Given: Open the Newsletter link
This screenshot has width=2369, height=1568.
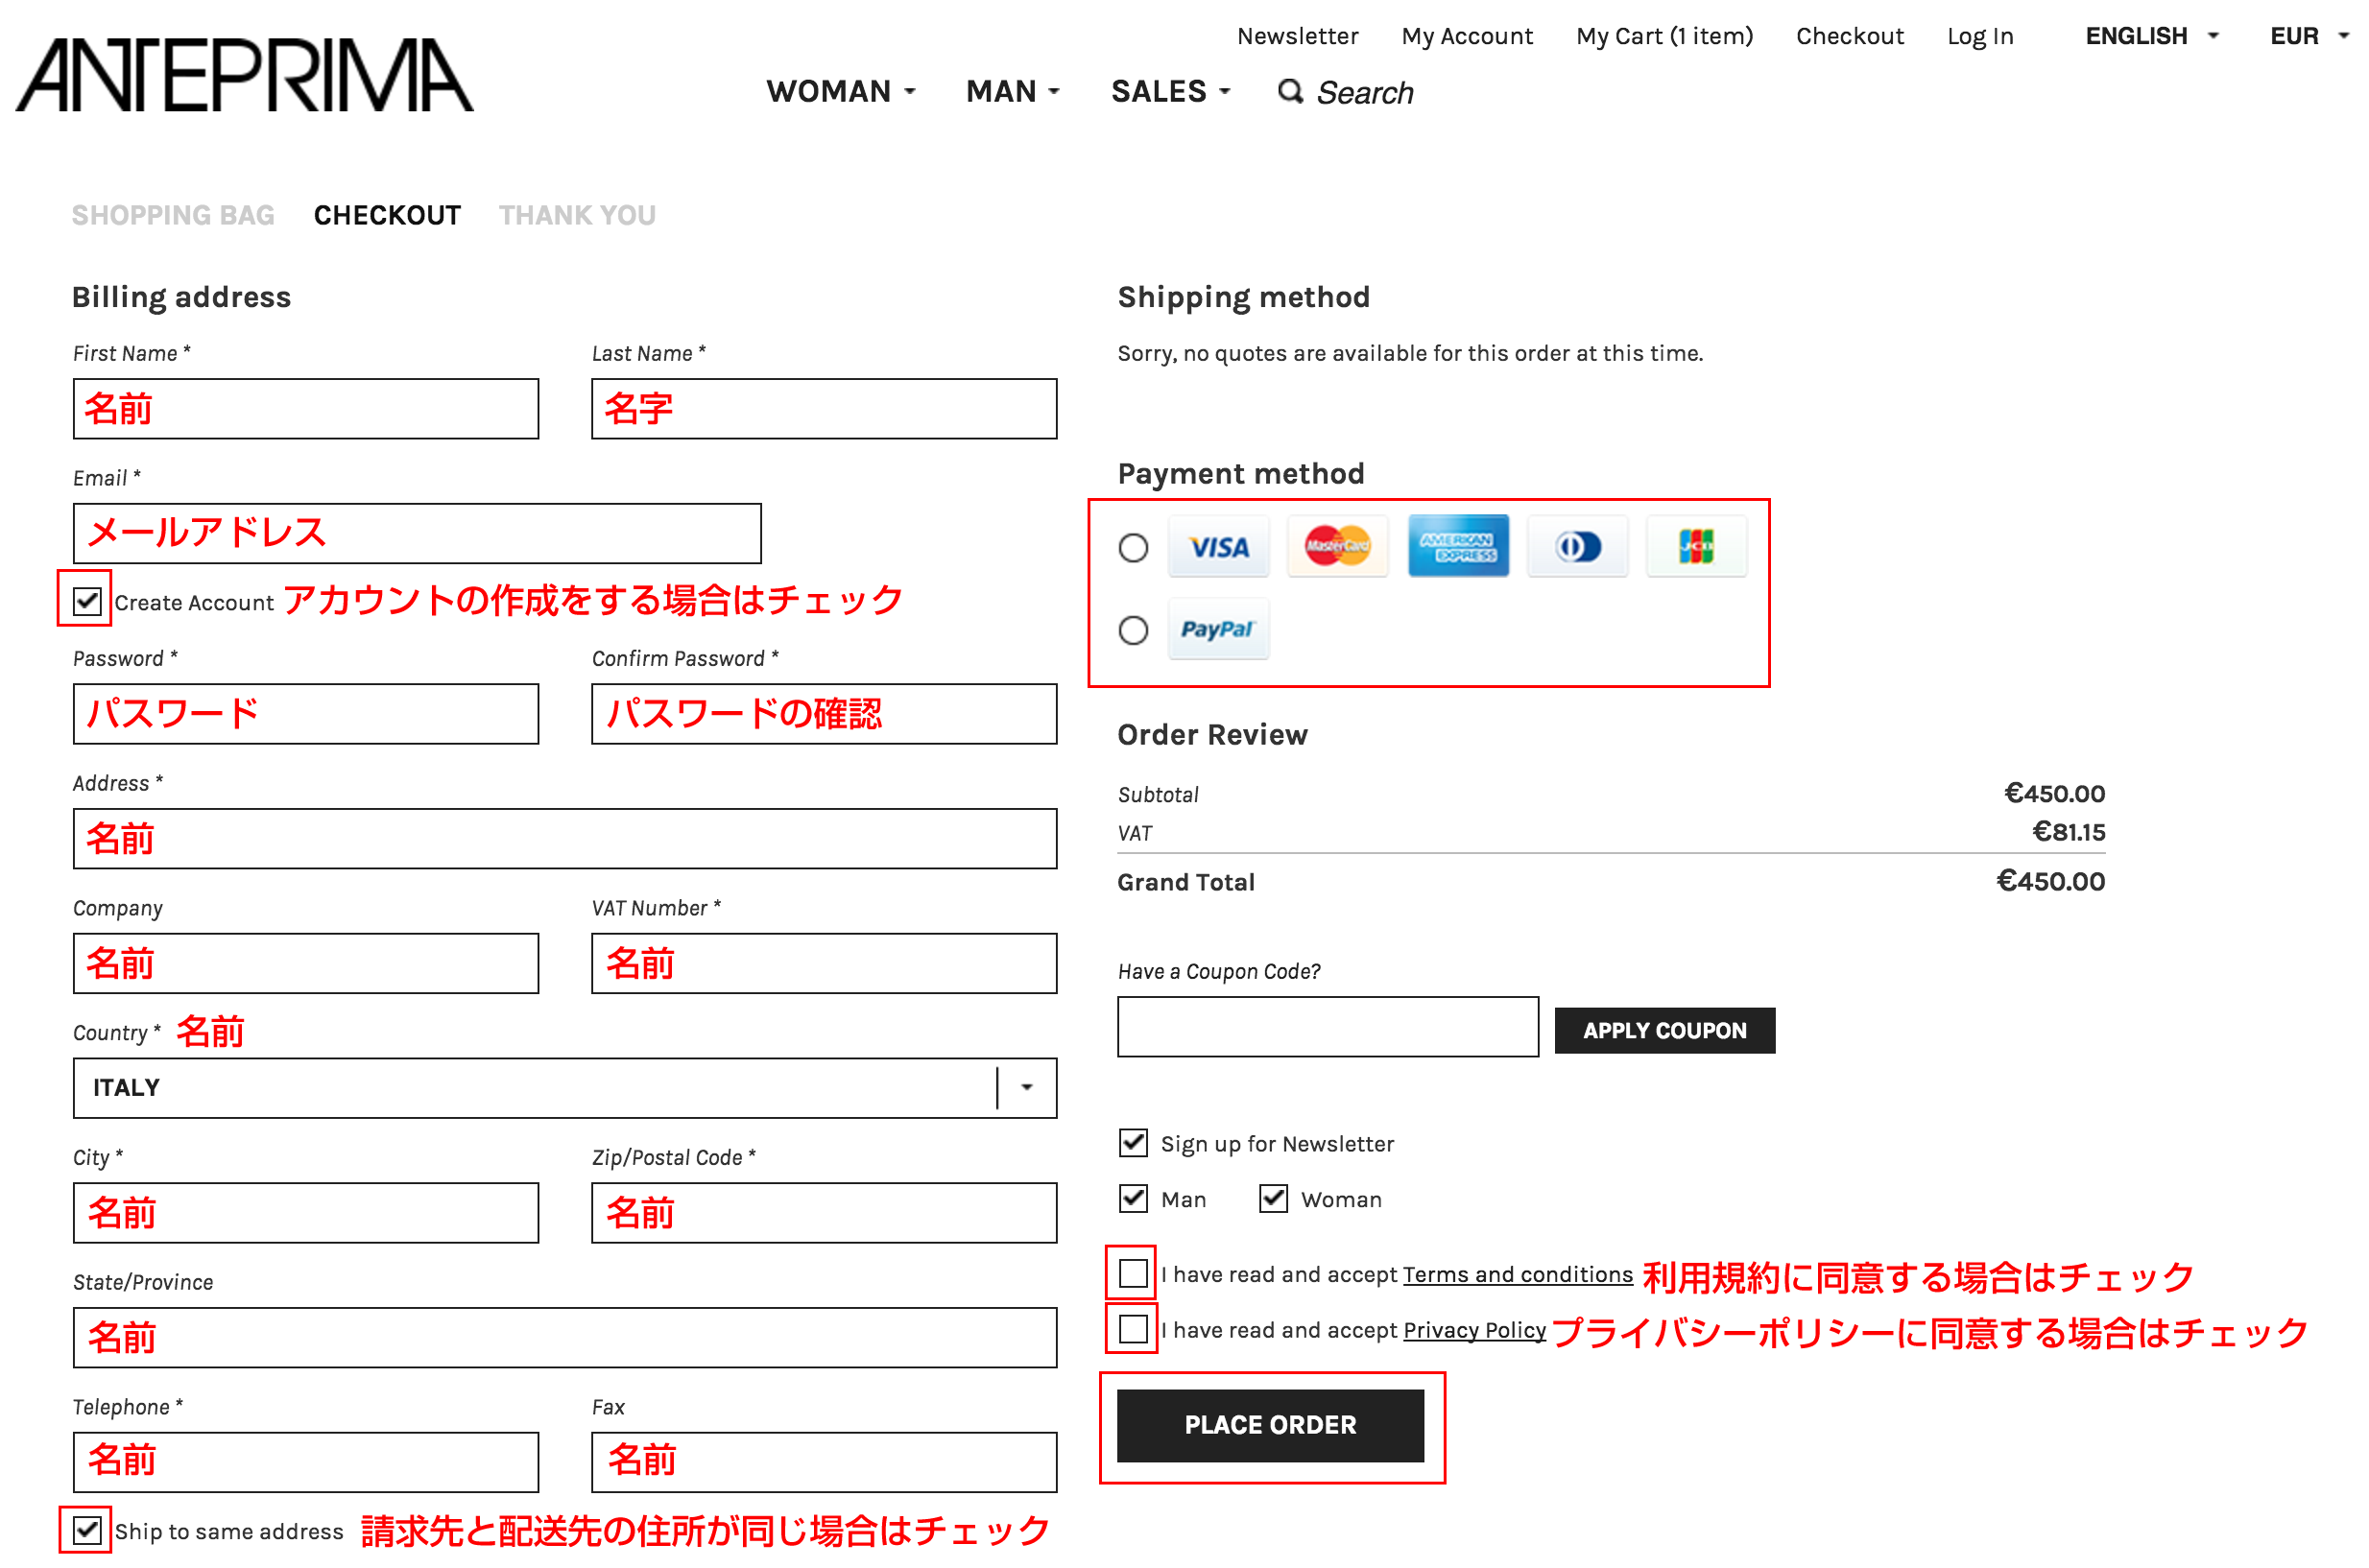Looking at the screenshot, I should [x=1298, y=36].
